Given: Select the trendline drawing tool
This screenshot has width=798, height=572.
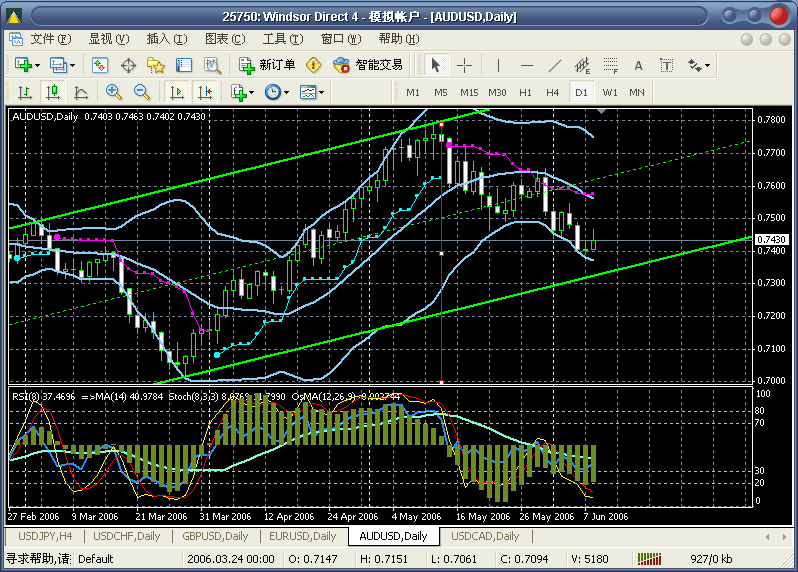Looking at the screenshot, I should pyautogui.click(x=554, y=65).
